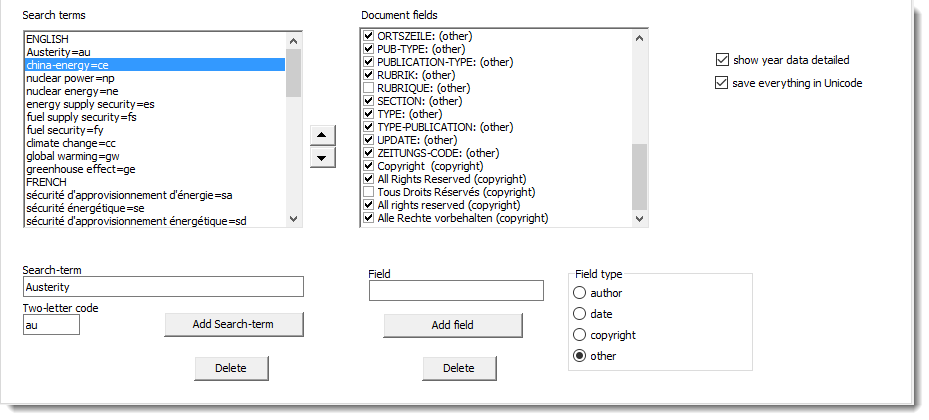The image size is (929, 420).
Task: Click into the Search-term text box
Action: pos(163,288)
